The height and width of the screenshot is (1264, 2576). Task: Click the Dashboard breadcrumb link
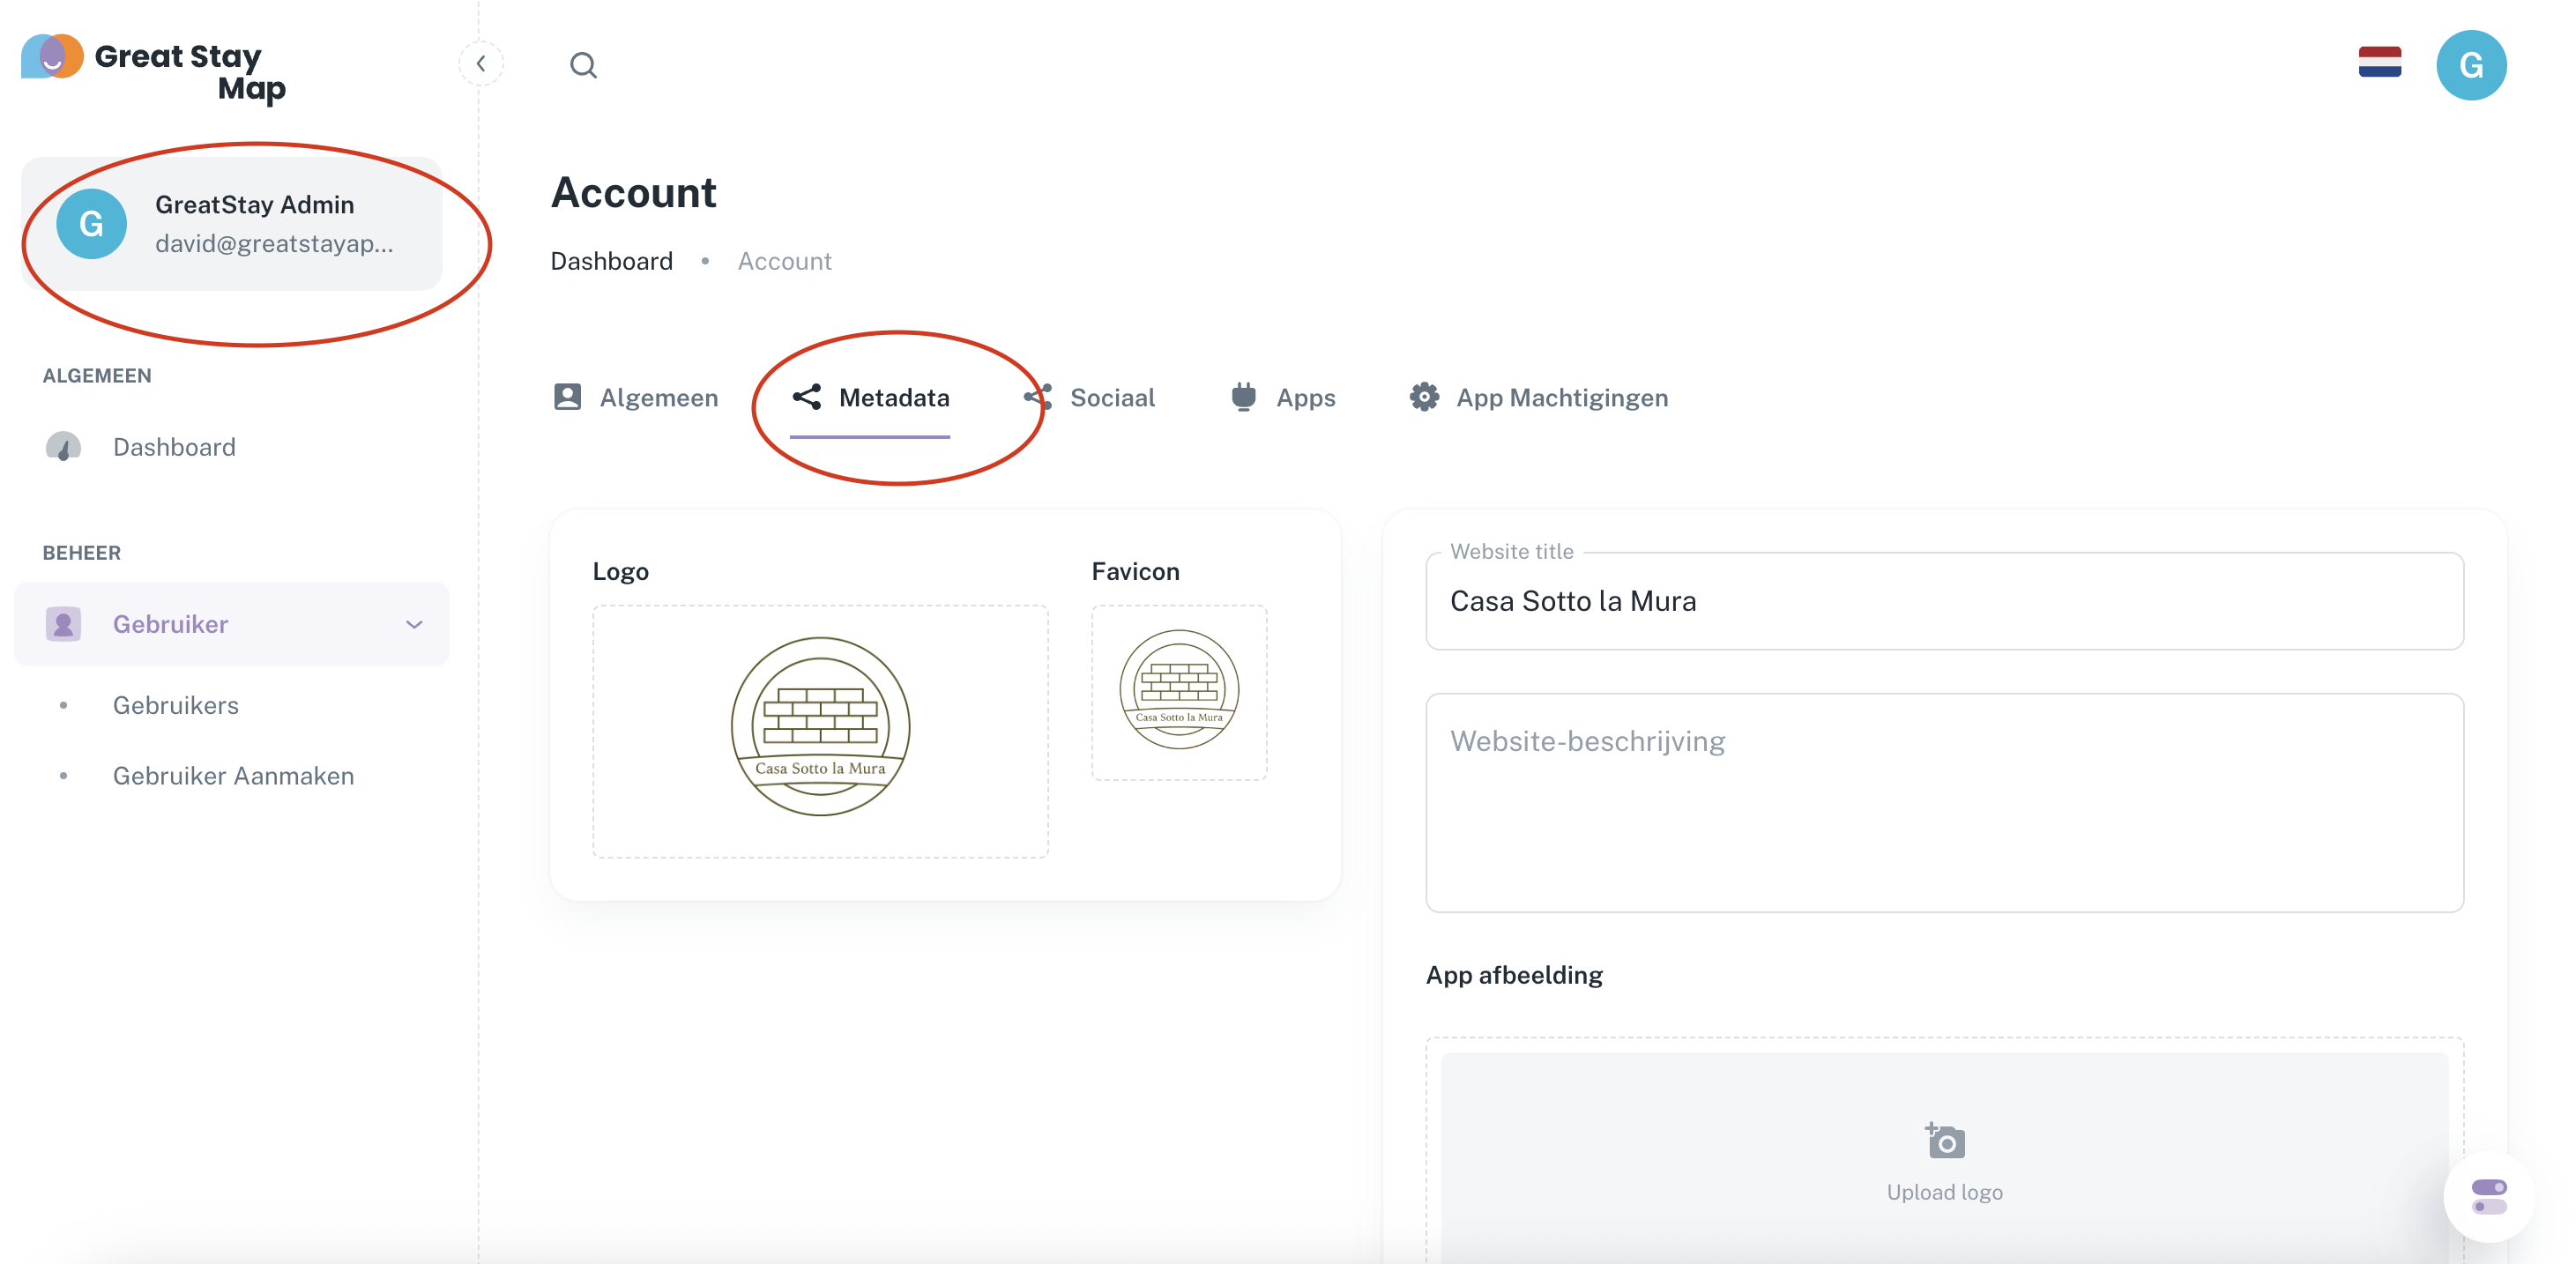coord(611,261)
